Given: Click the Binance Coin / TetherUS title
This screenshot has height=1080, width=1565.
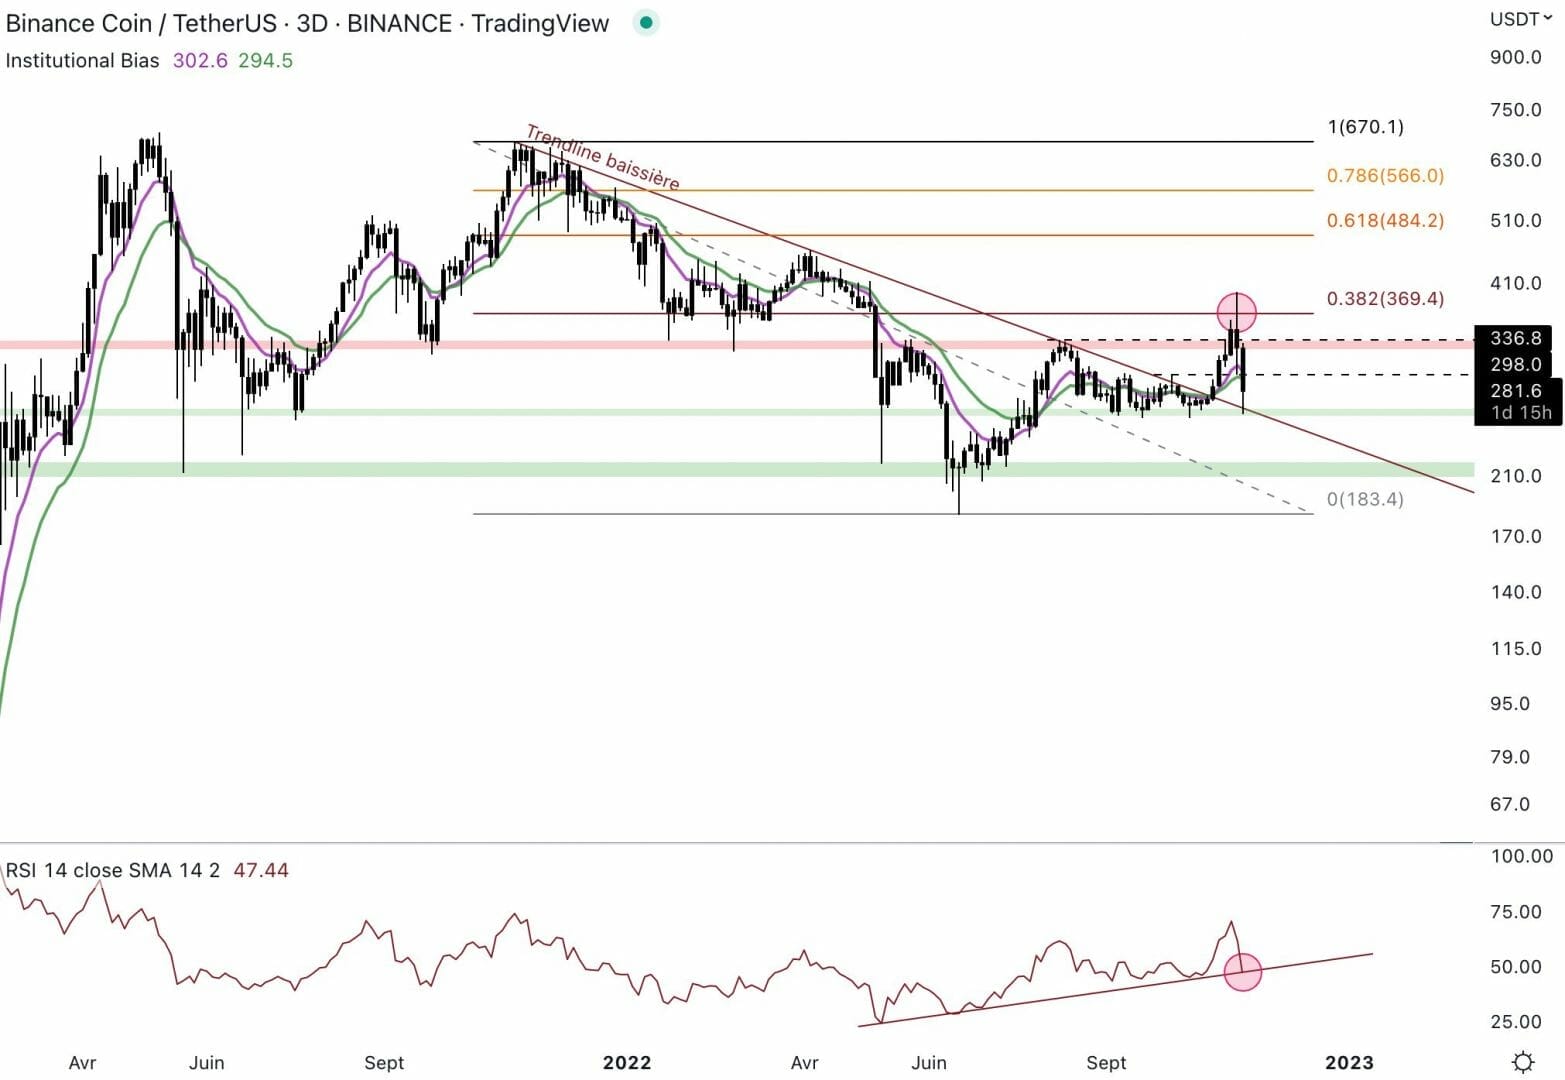Looking at the screenshot, I should 307,23.
